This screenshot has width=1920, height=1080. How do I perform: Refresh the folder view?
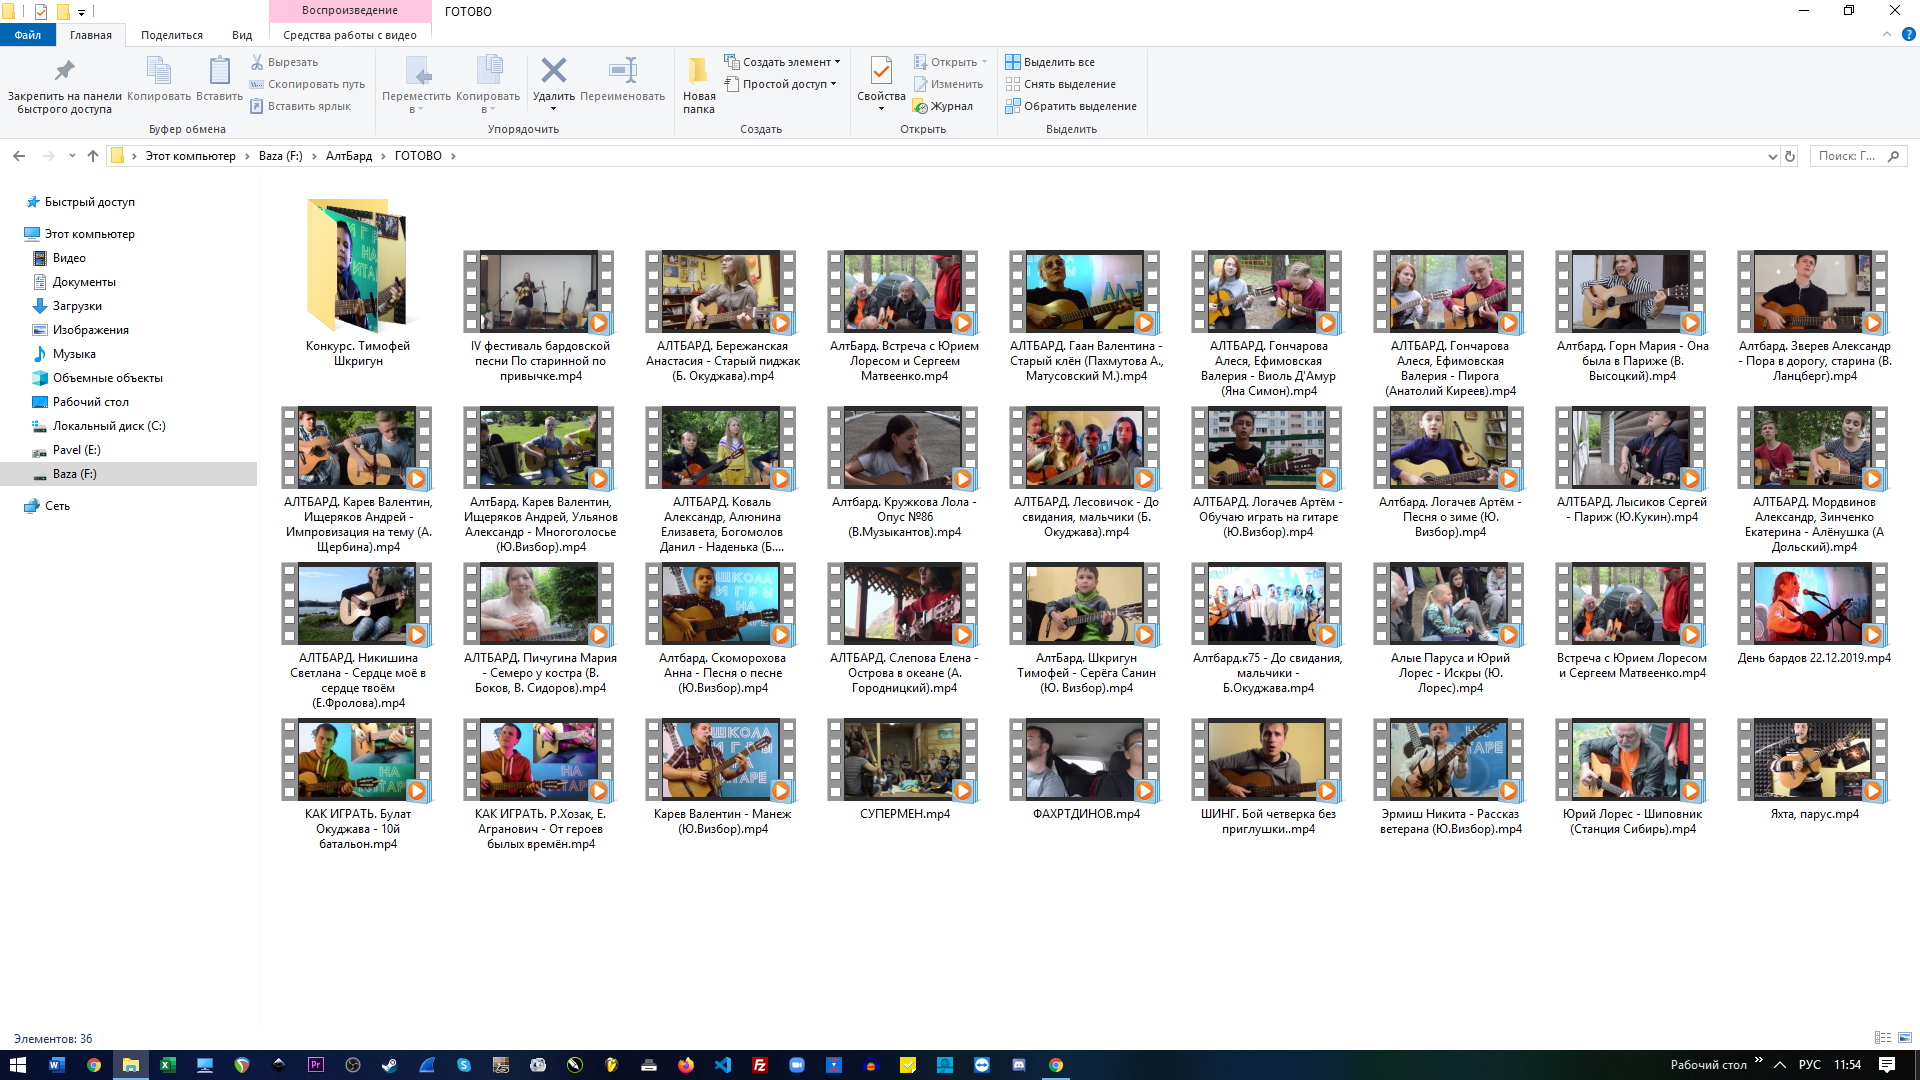click(1790, 156)
